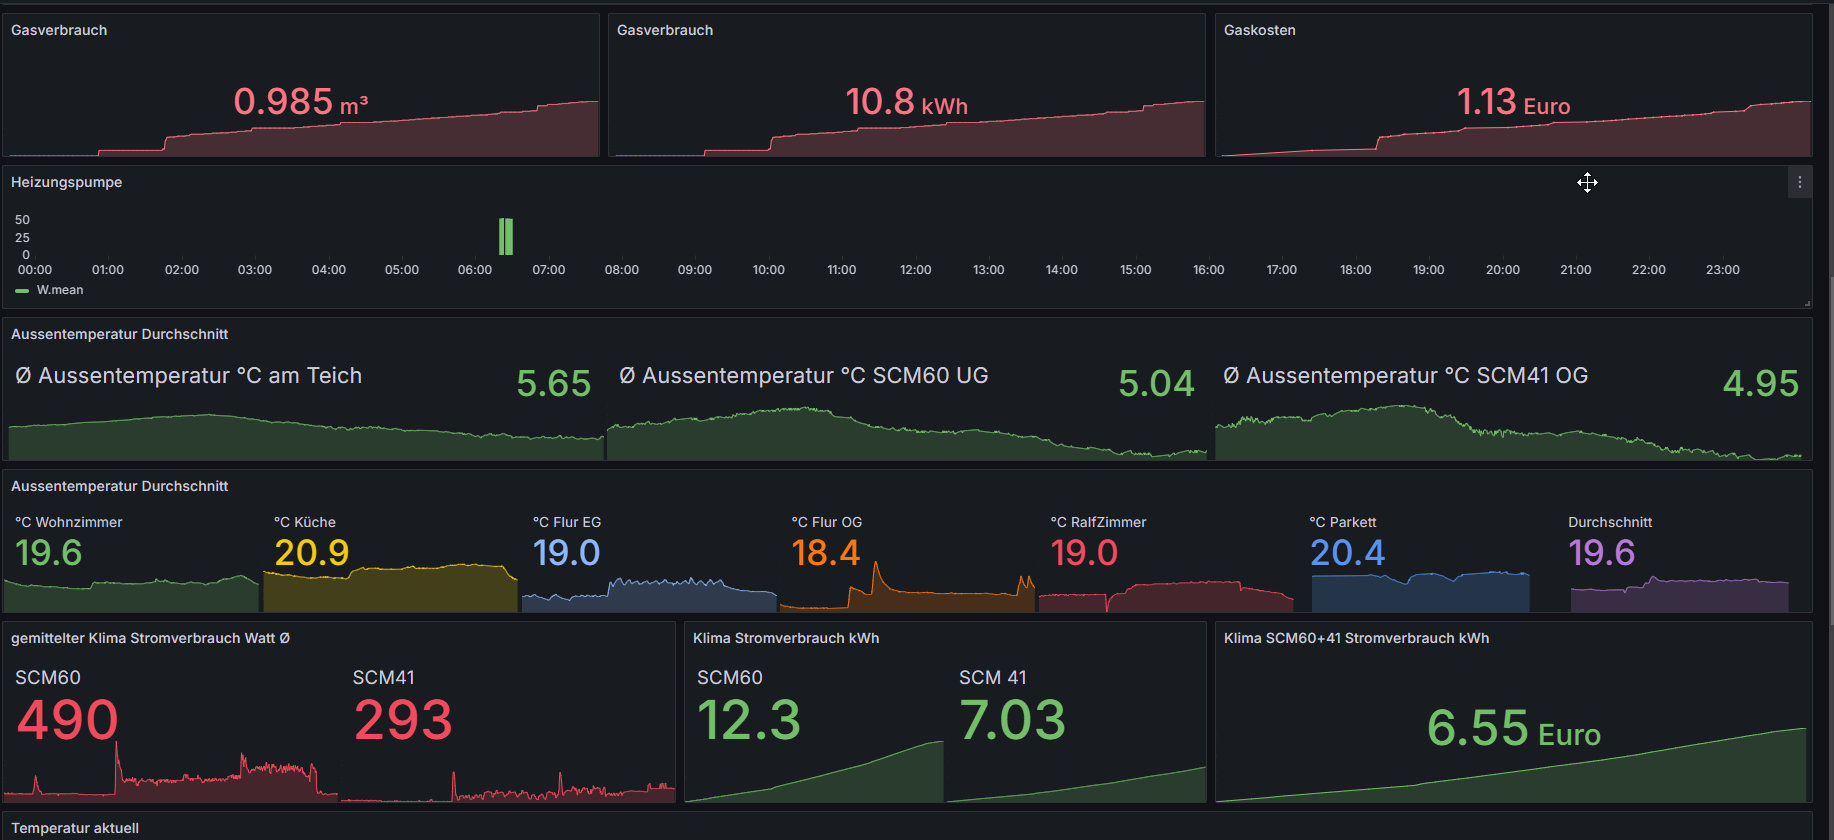Image resolution: width=1834 pixels, height=840 pixels.
Task: Open the Heizungspumpe panel title menu
Action: click(x=66, y=182)
